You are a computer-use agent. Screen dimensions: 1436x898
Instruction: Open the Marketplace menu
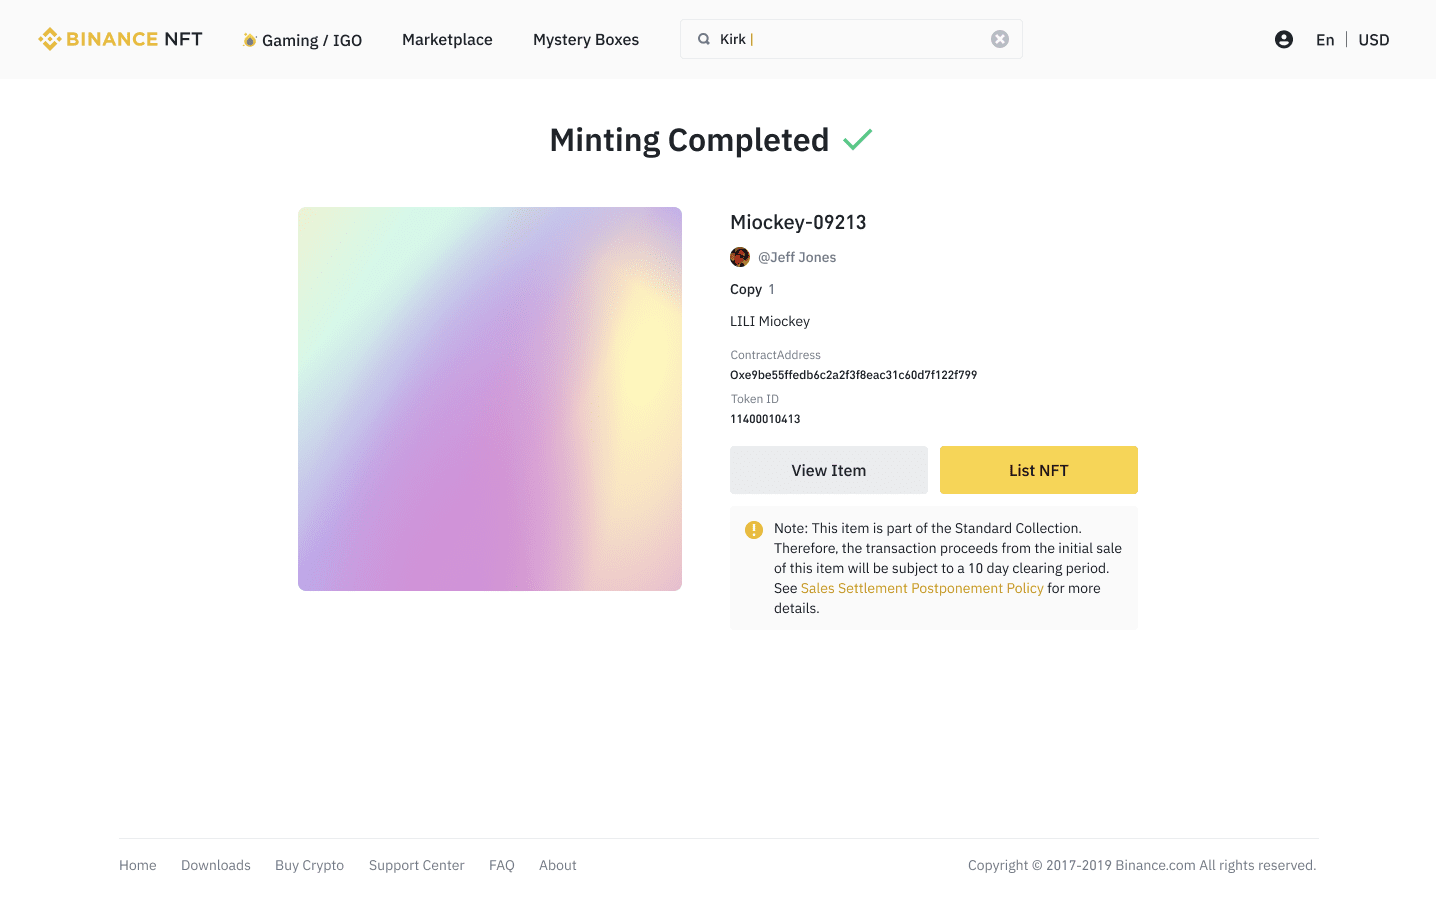[x=447, y=40]
